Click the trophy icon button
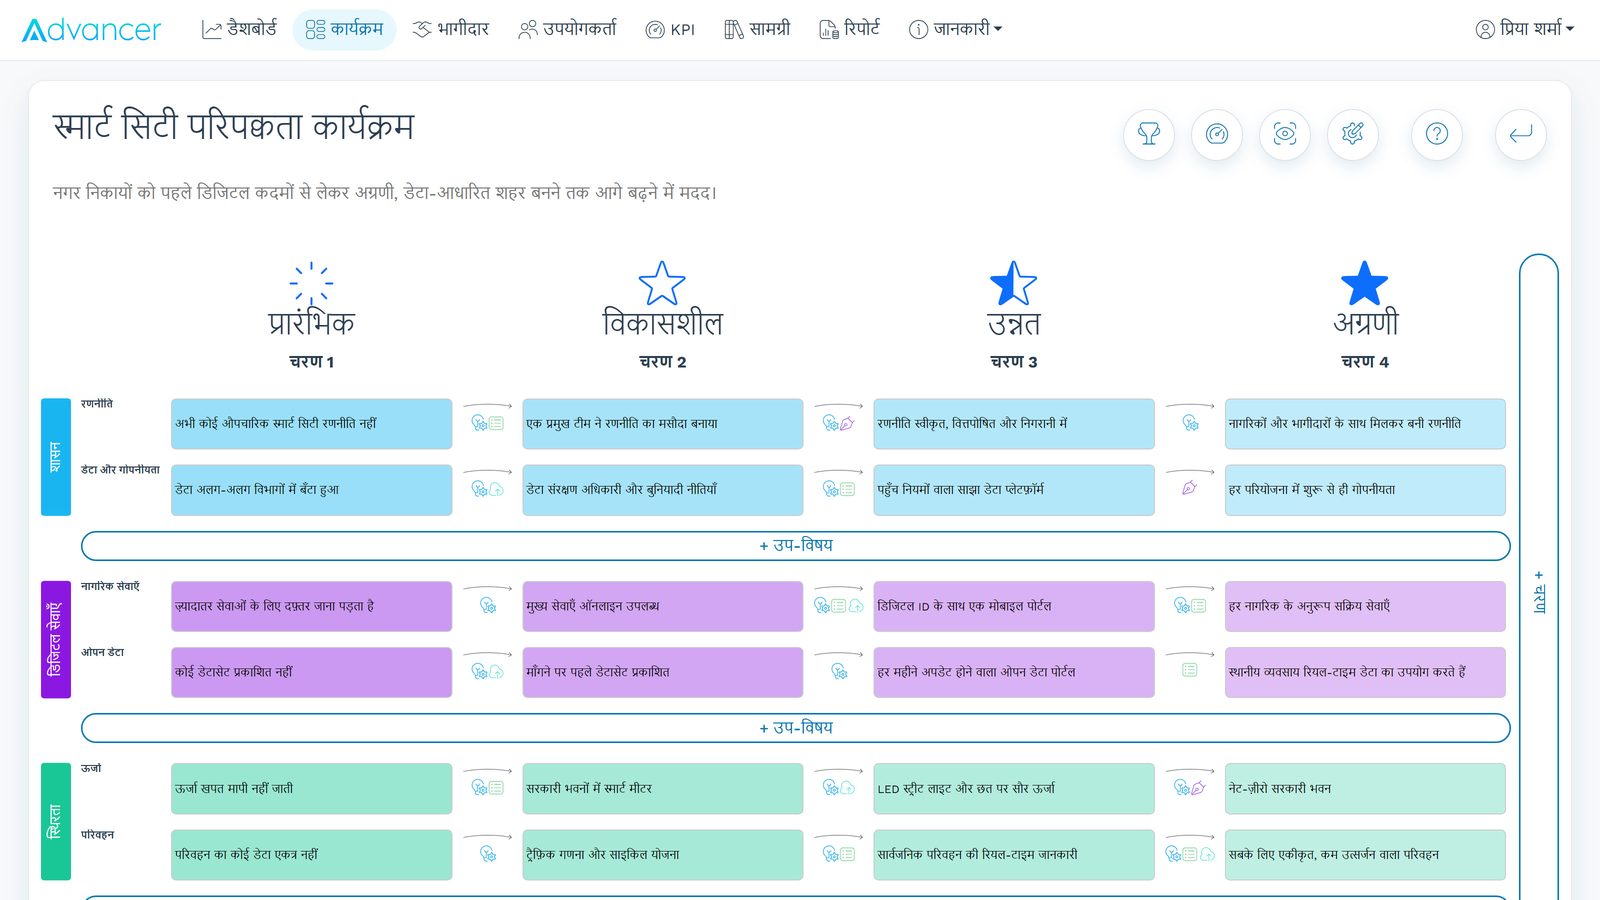The height and width of the screenshot is (900, 1600). click(x=1149, y=134)
